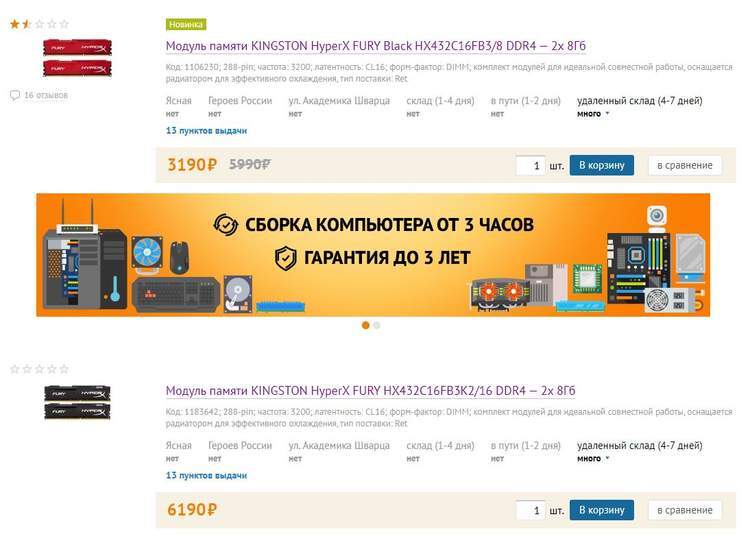Viewport: 750px width, 545px height.
Task: Click the star rating of the first product
Action: [40, 24]
